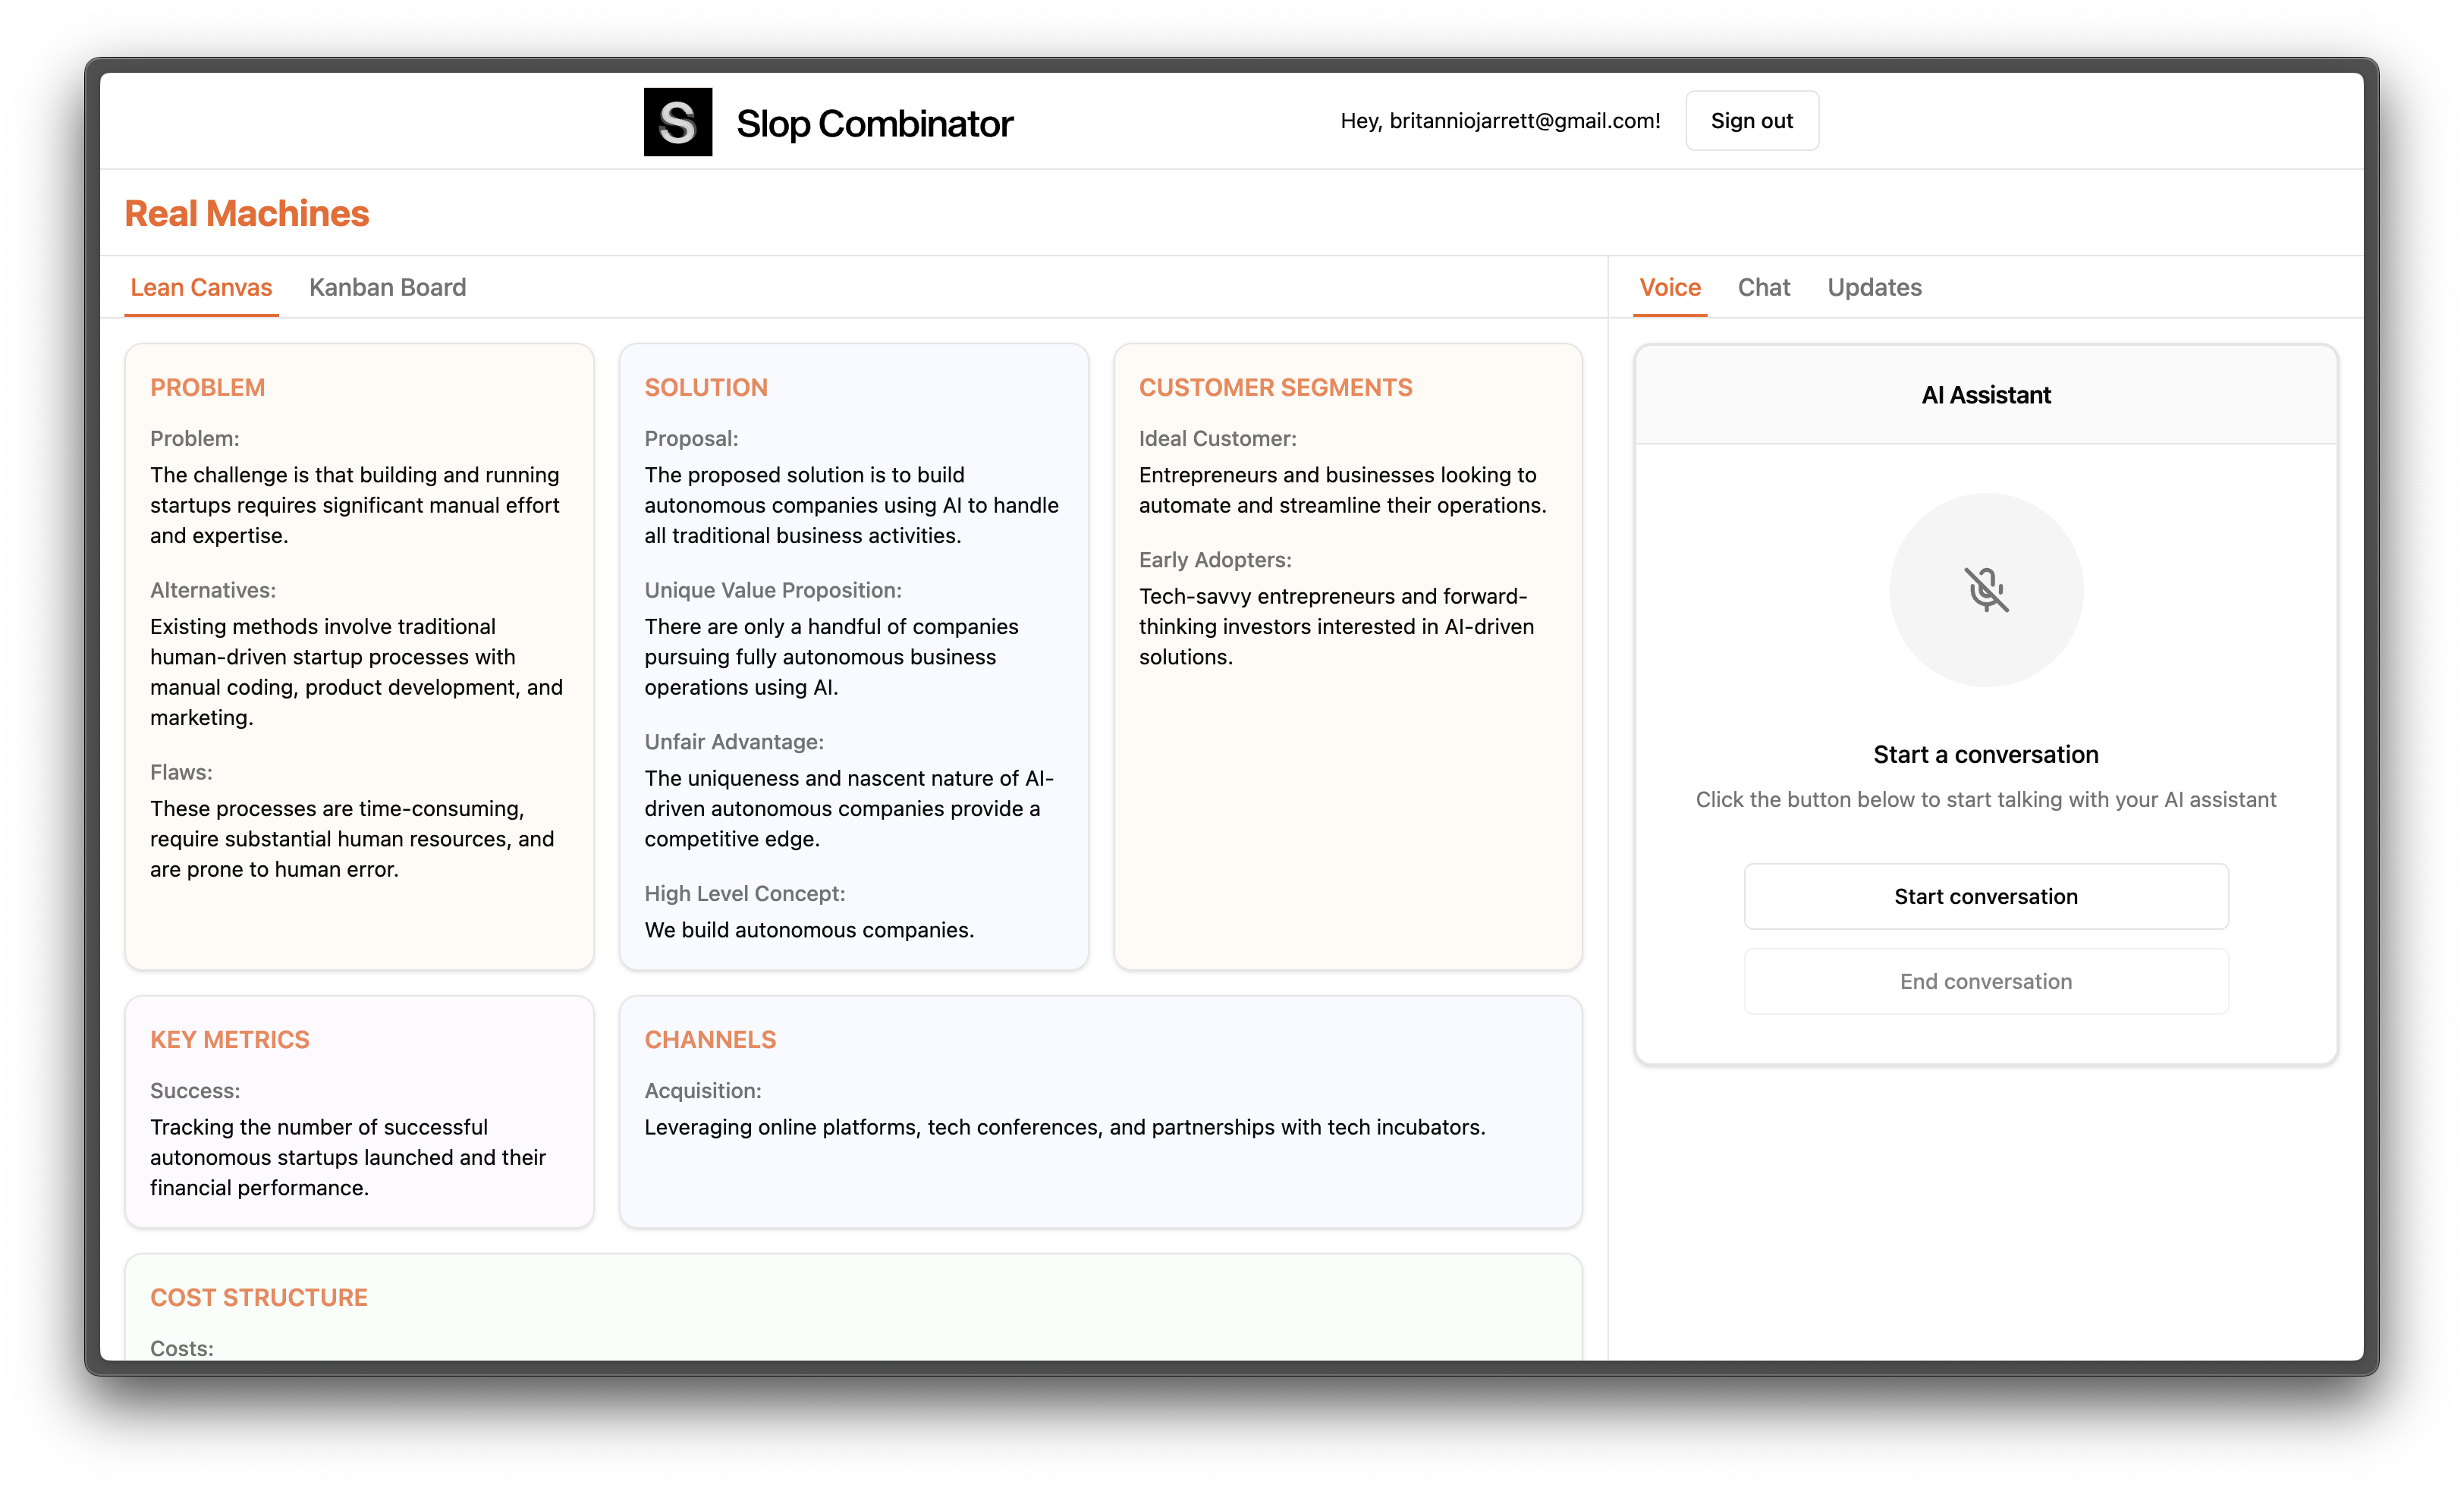Click the Start conversation button
This screenshot has width=2464, height=1488.
[1985, 896]
